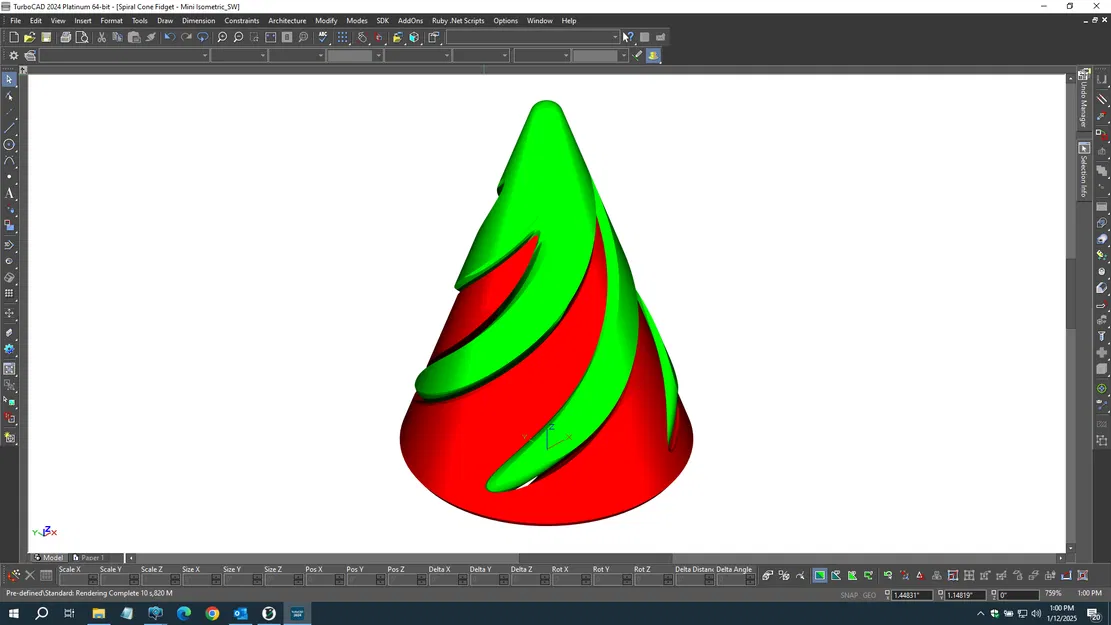Open the first wide dropdown in second toolbar
This screenshot has height=625, width=1111.
pos(125,55)
